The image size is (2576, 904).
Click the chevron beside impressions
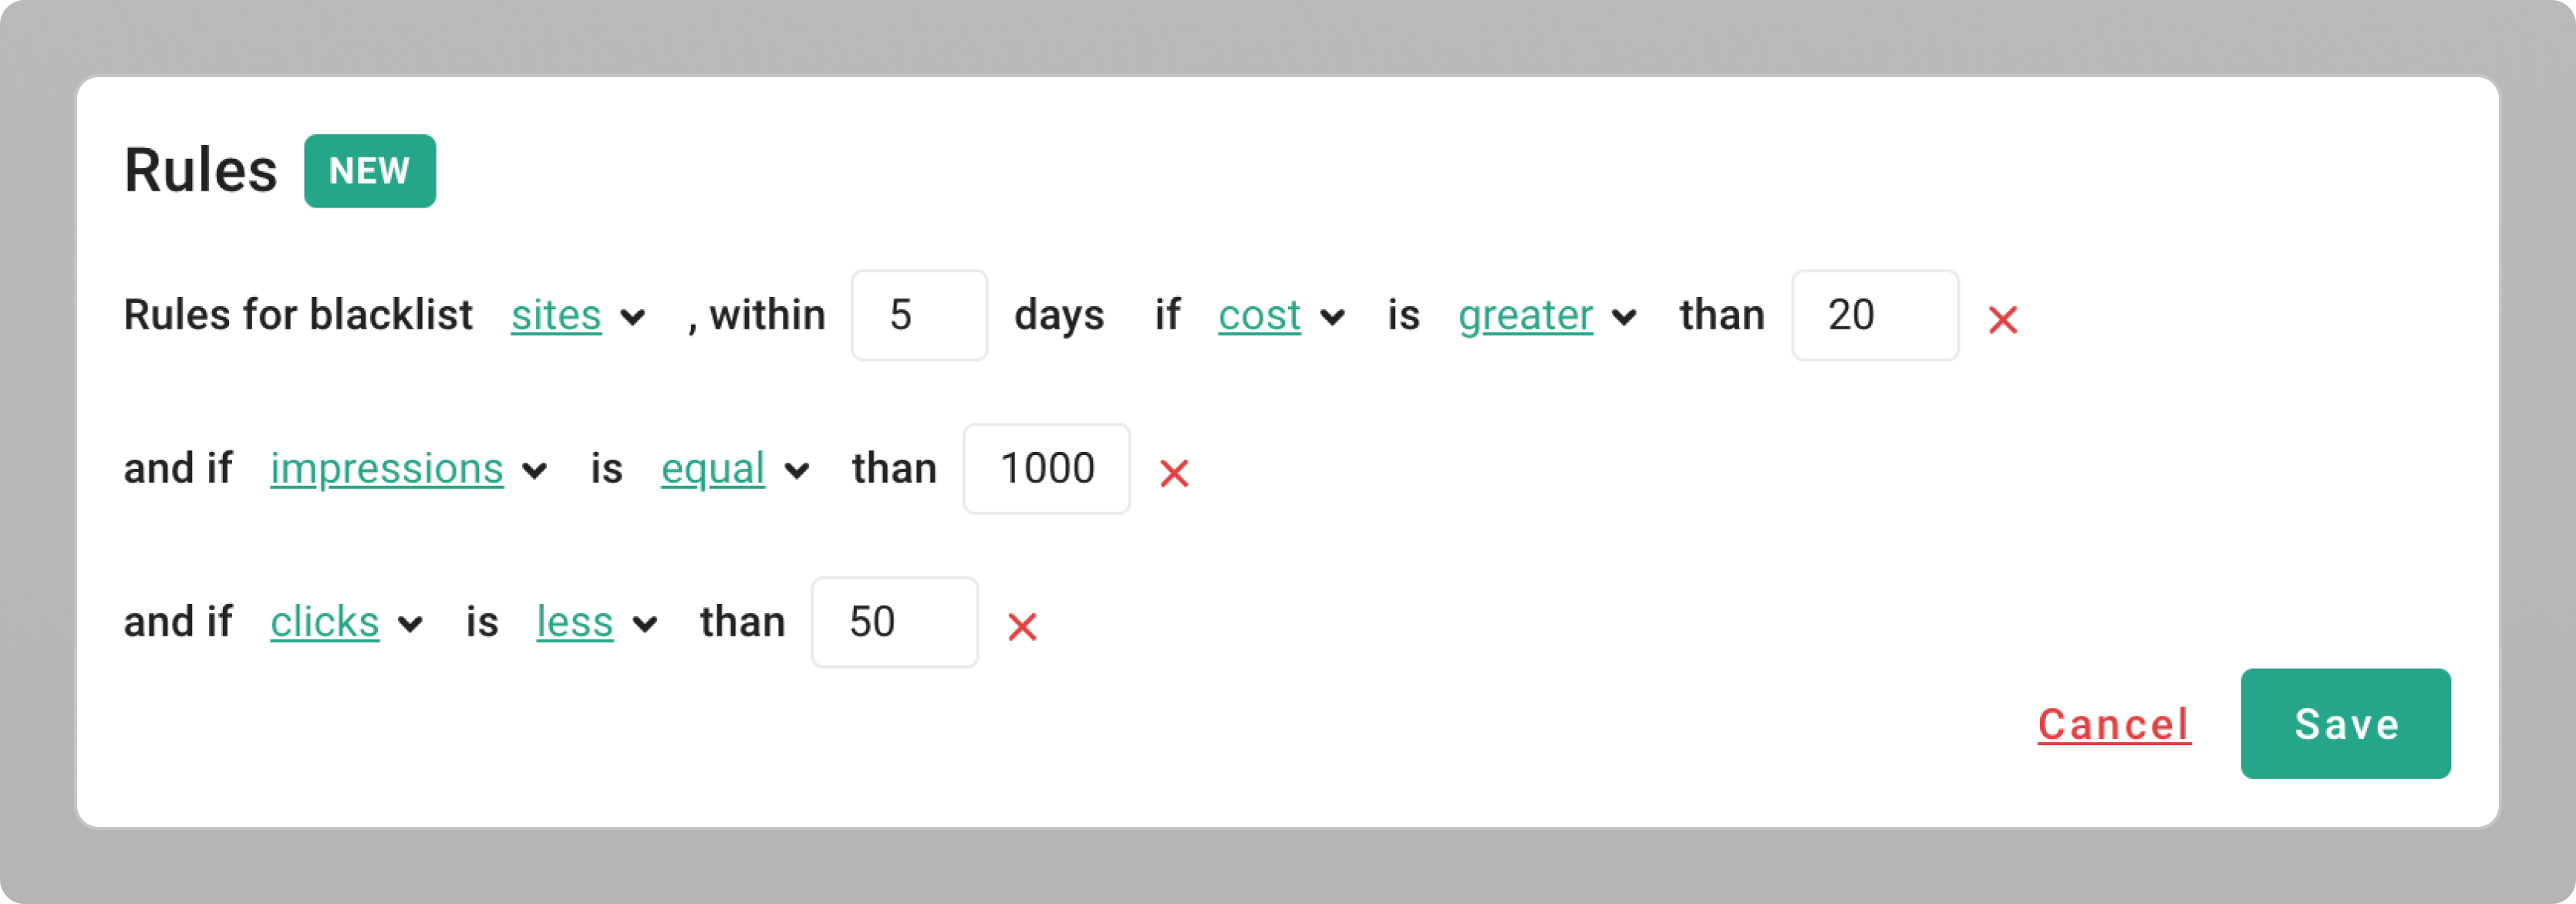pos(535,471)
